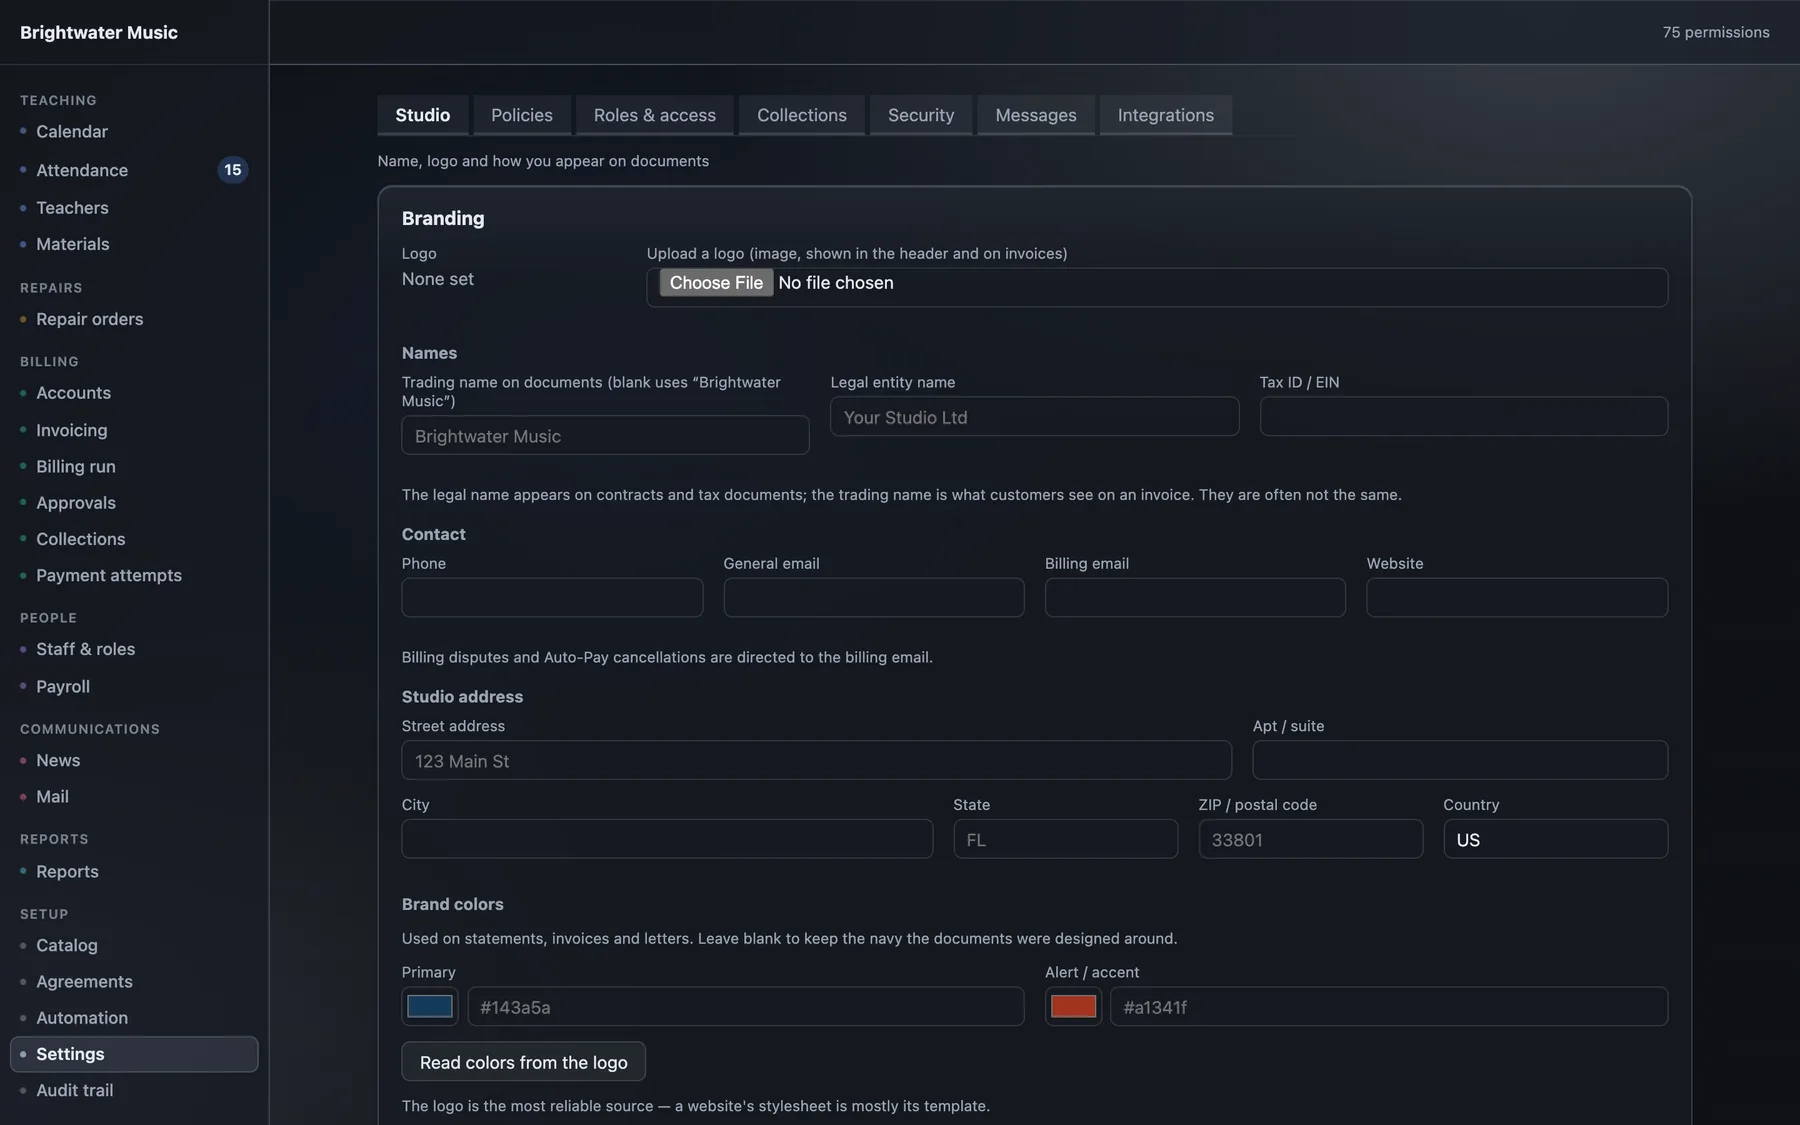Open Invoicing in the sidebar

pyautogui.click(x=72, y=430)
